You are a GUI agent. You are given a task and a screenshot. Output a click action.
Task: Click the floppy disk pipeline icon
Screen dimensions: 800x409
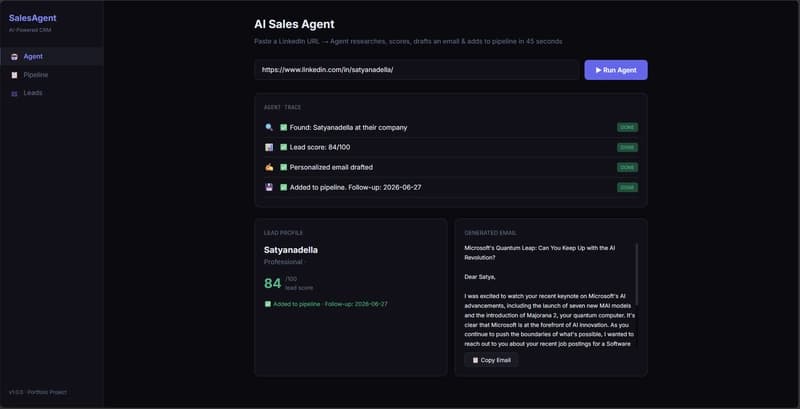[269, 187]
